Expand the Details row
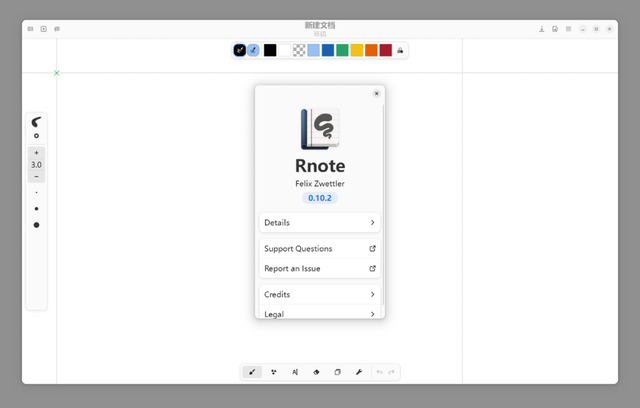The height and width of the screenshot is (408, 640). coord(320,223)
